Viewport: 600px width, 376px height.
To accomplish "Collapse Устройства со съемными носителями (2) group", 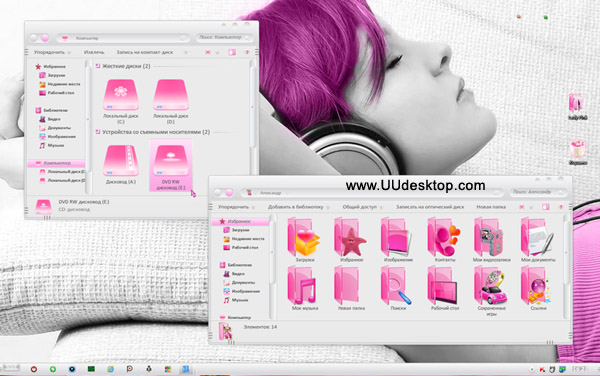I will tap(98, 132).
